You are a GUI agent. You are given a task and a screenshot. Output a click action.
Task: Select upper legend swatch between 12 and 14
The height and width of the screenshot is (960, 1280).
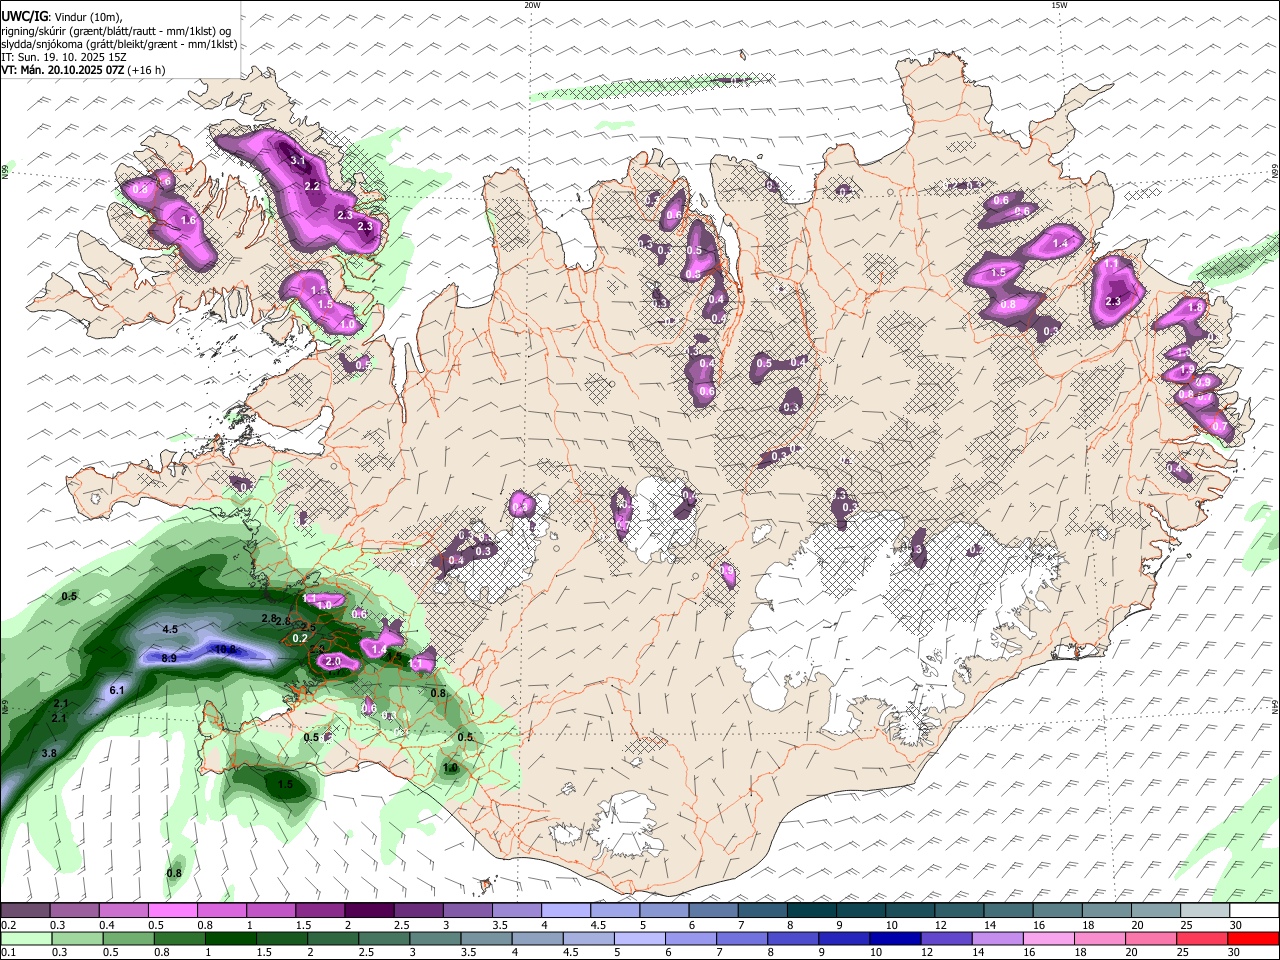[x=959, y=911]
